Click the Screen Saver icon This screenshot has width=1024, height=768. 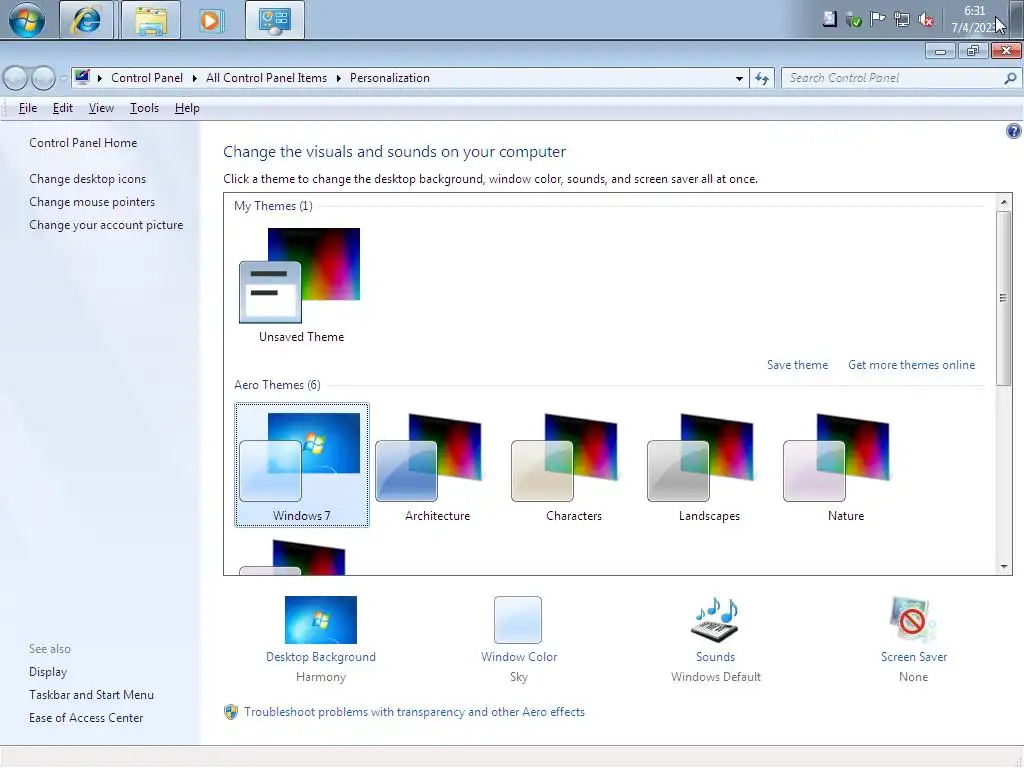pos(913,620)
